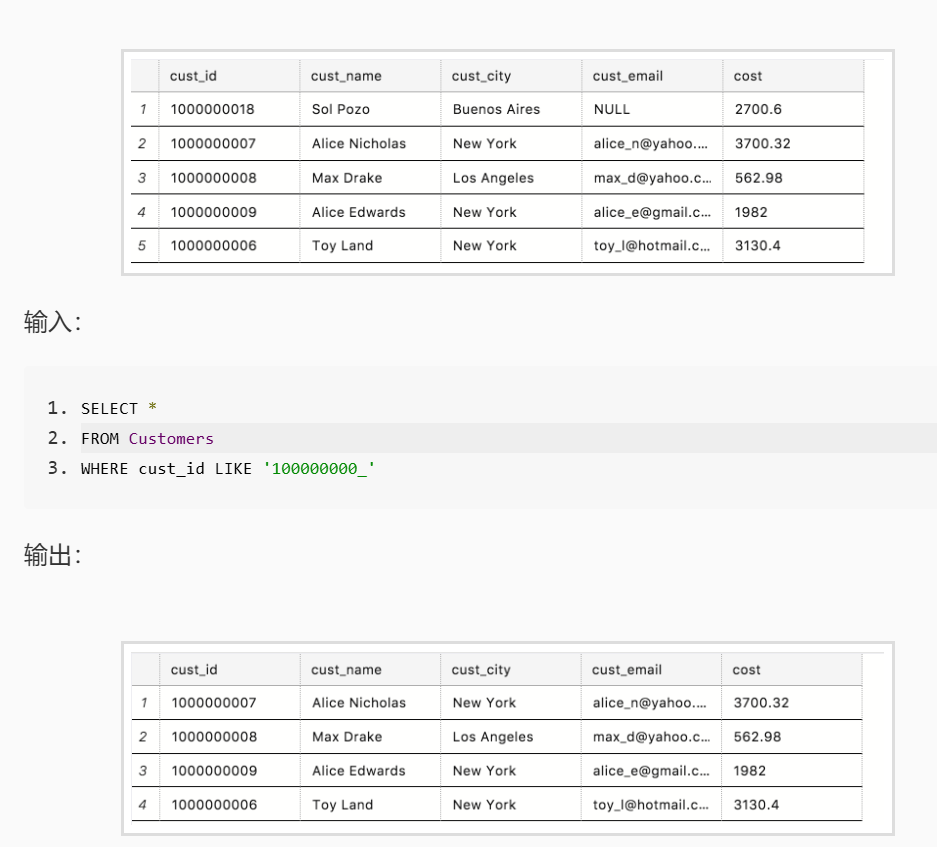Click the 输出: heading
The height and width of the screenshot is (847, 937).
coord(53,555)
